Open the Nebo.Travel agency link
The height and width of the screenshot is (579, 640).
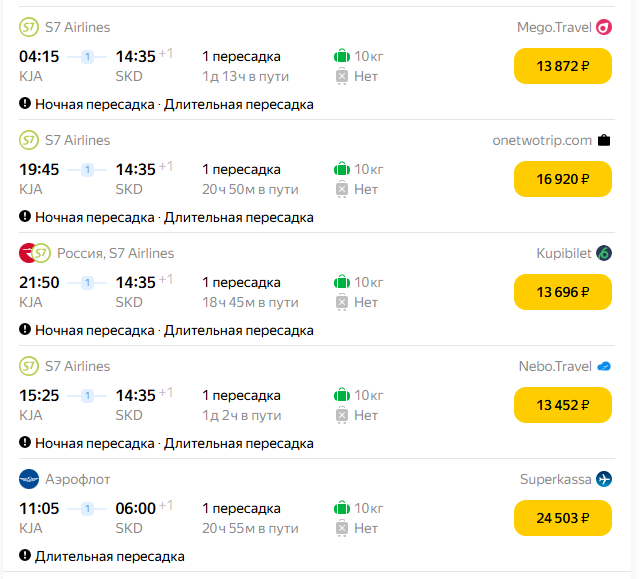pos(555,366)
